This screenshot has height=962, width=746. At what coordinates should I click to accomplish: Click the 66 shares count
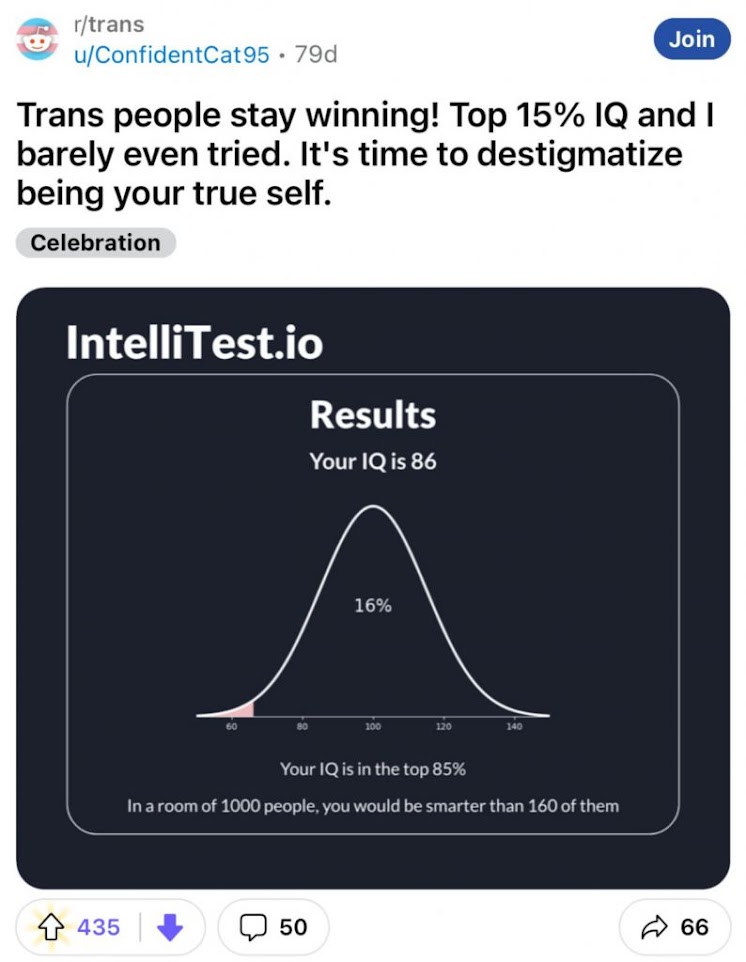[694, 927]
